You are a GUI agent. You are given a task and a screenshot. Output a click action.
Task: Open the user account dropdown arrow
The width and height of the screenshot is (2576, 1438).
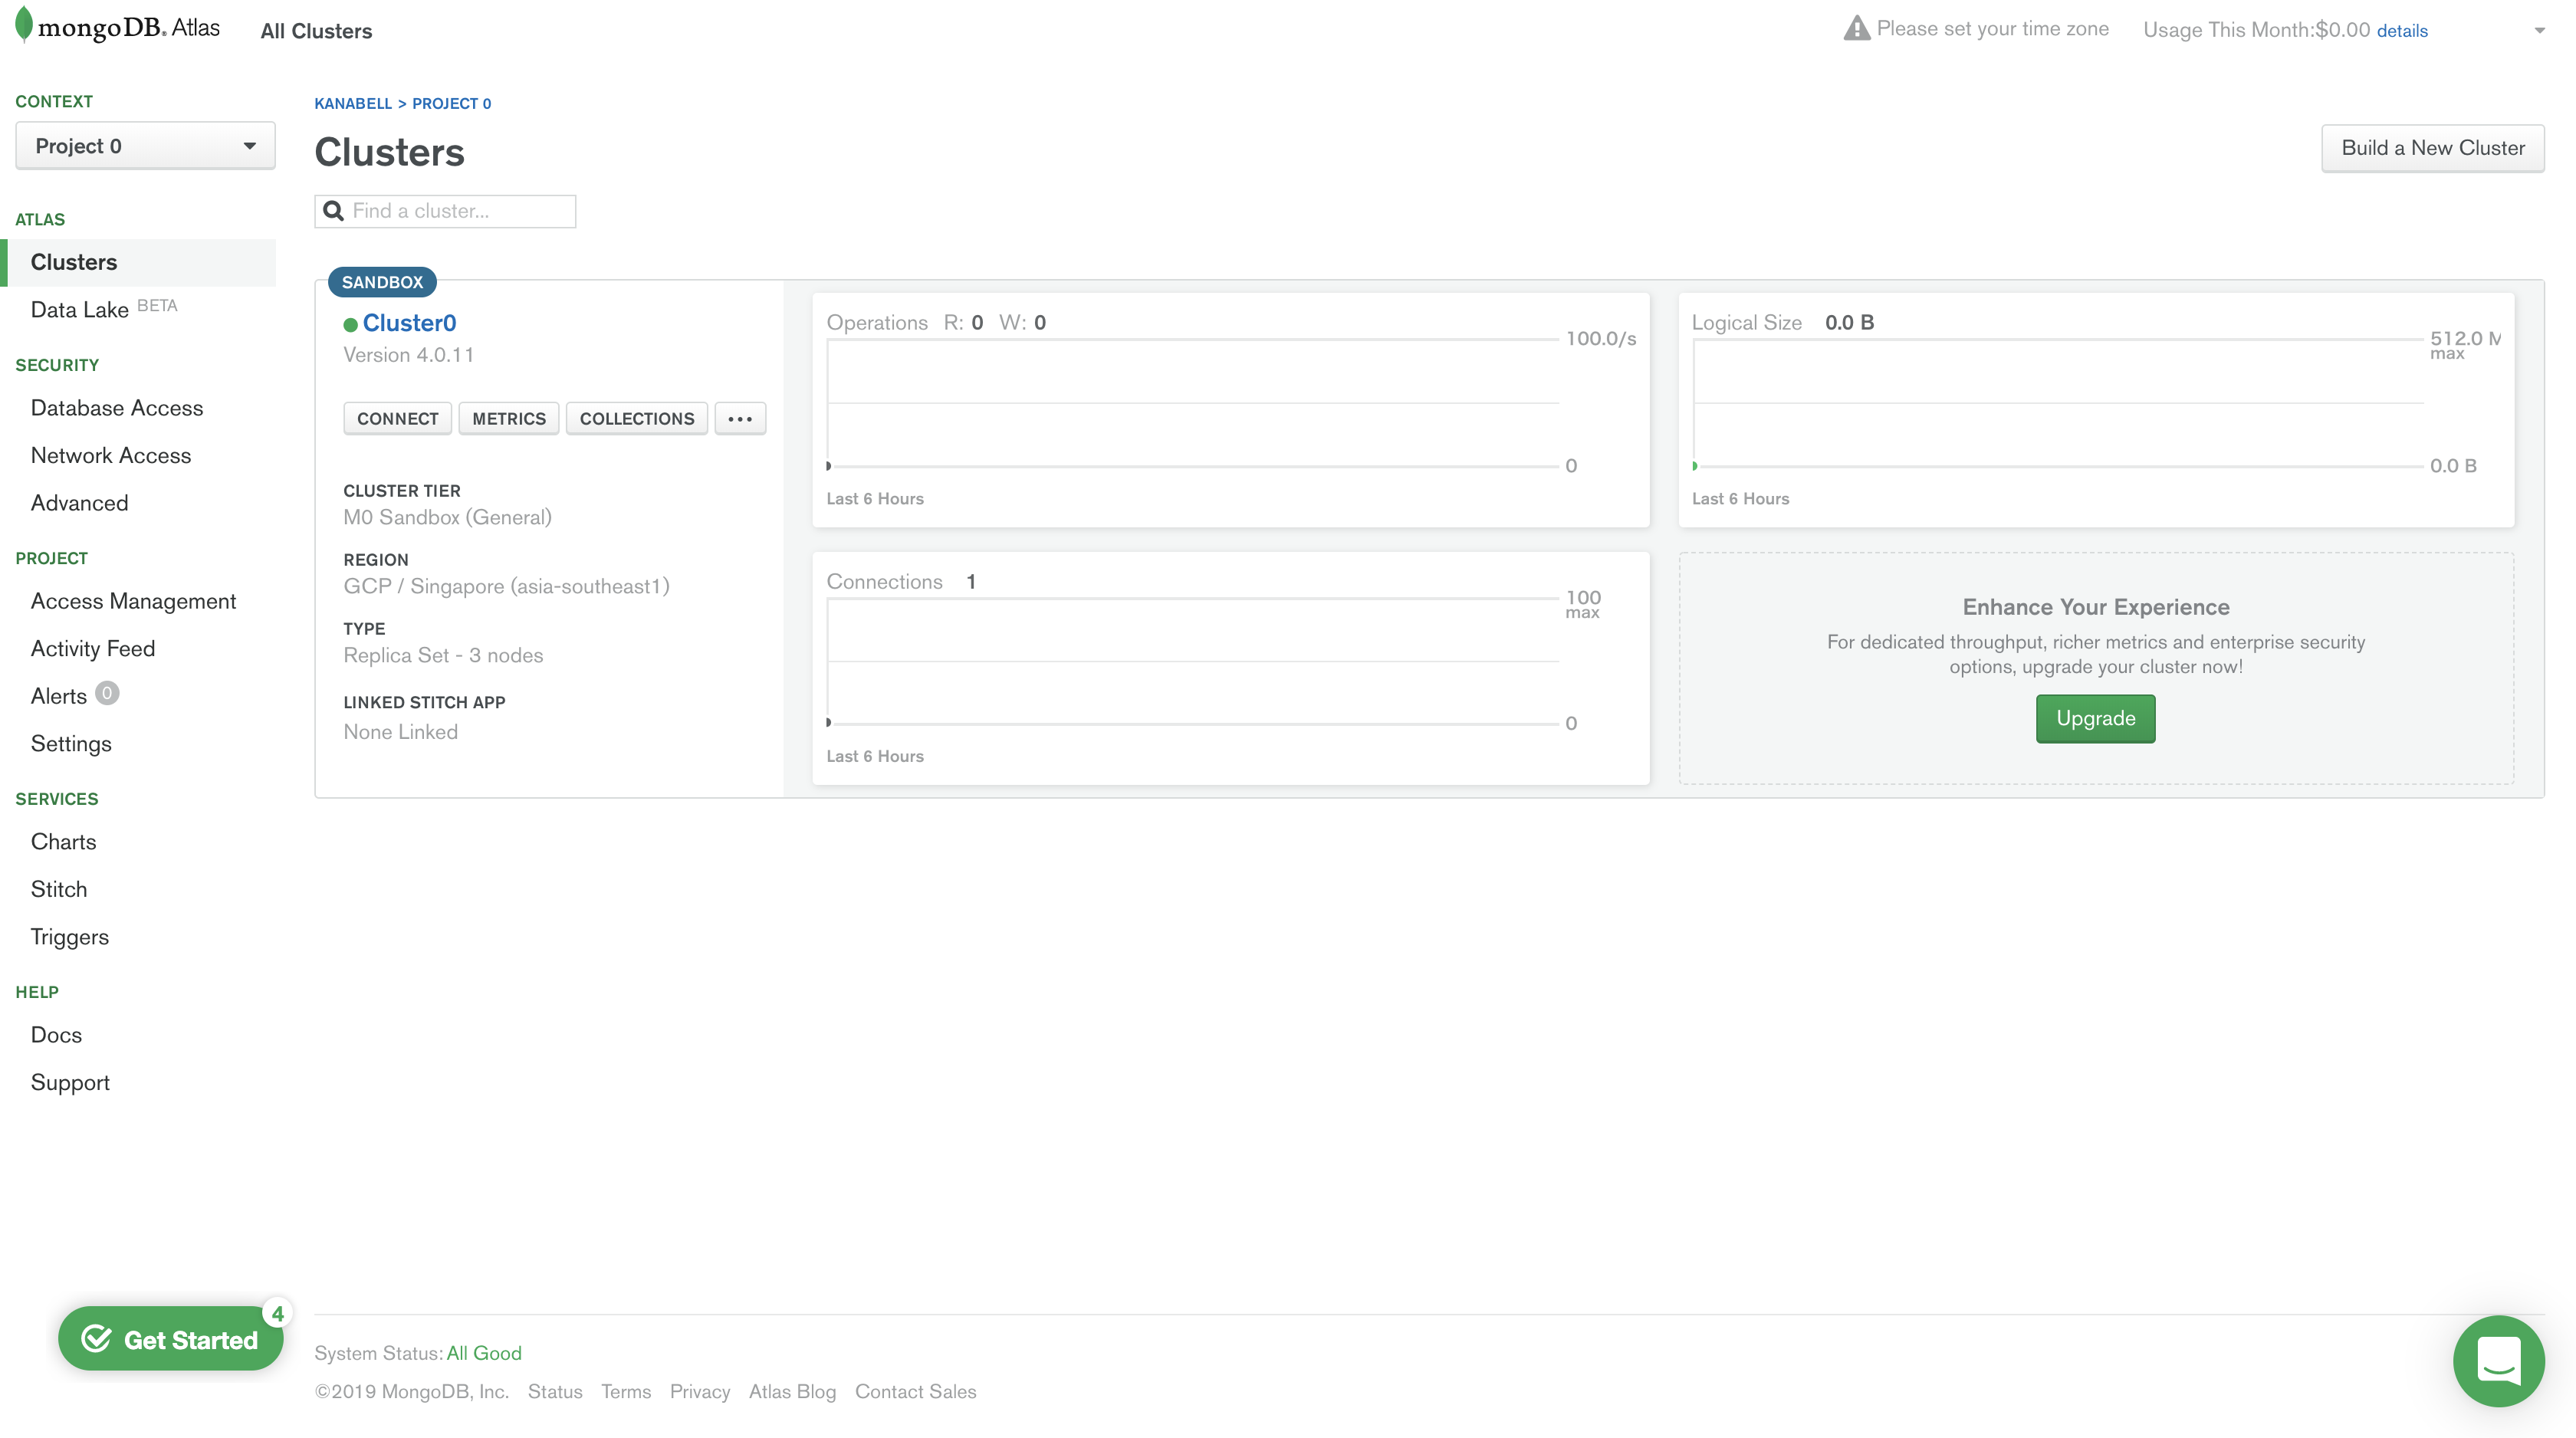click(2539, 31)
